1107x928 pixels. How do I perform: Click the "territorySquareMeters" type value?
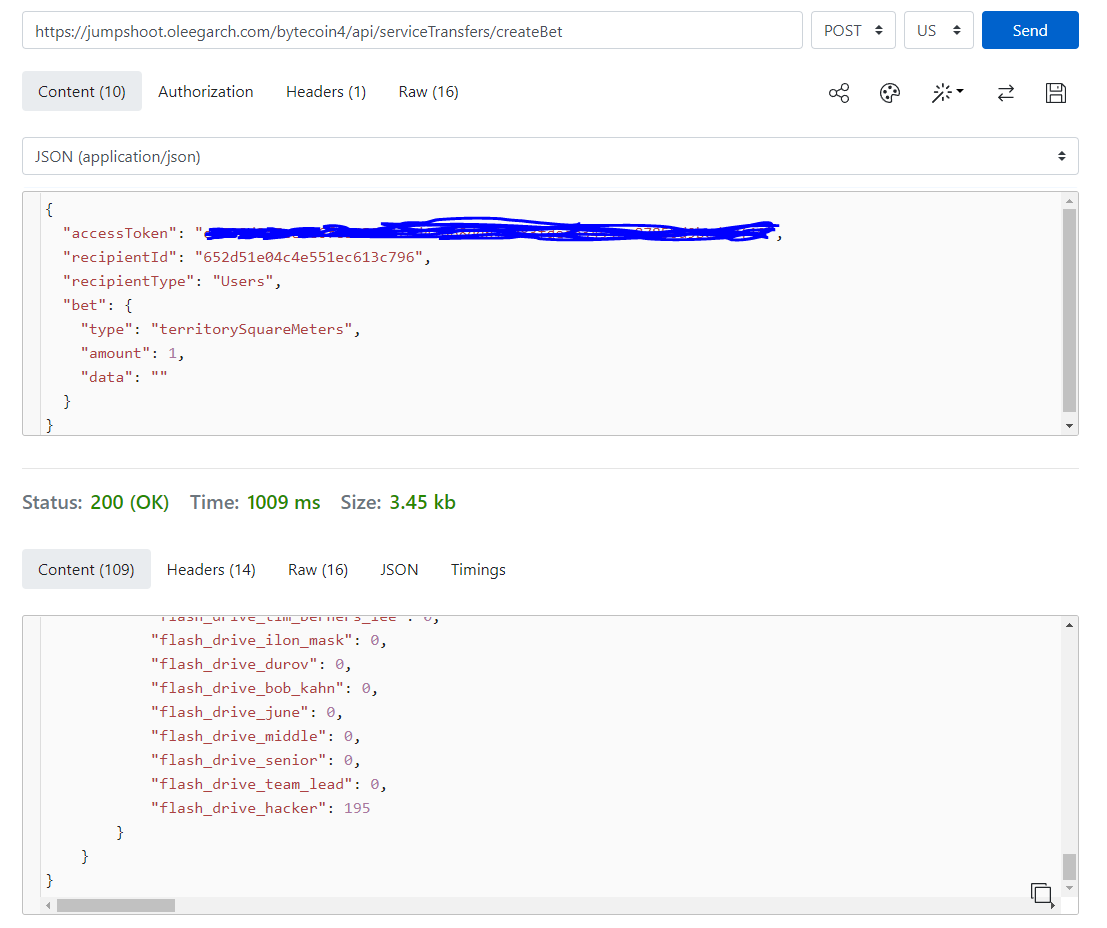click(x=251, y=329)
